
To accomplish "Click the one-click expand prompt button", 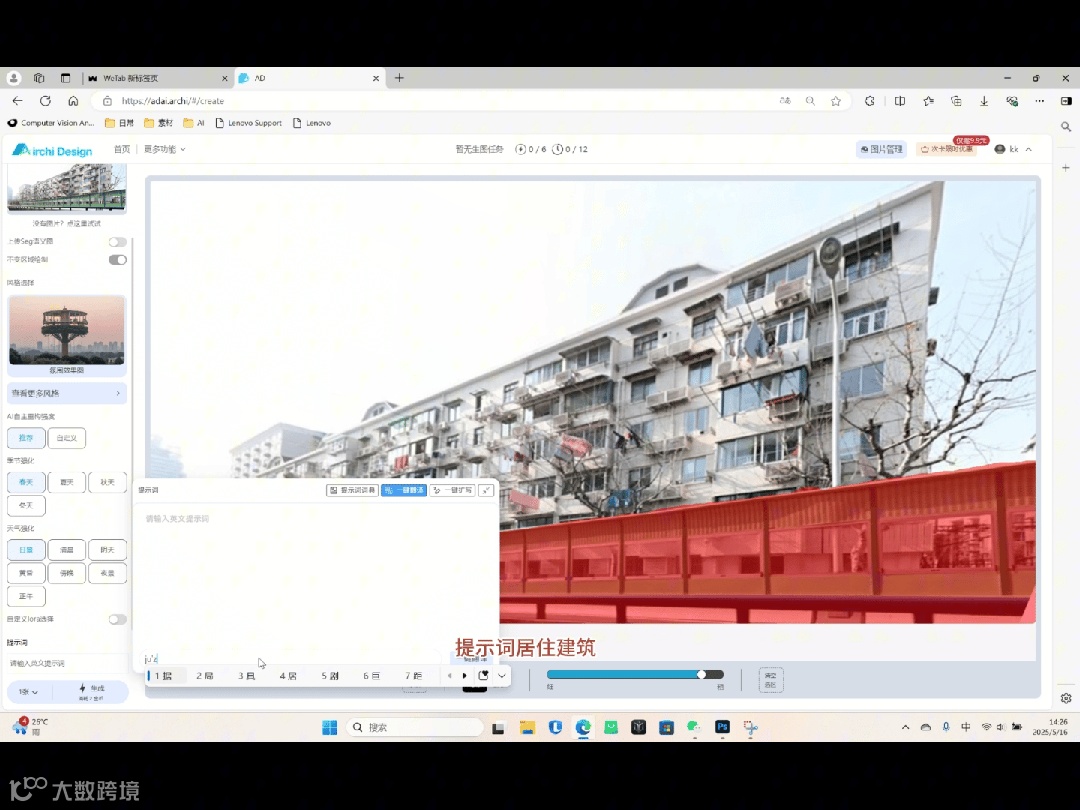I will 453,490.
